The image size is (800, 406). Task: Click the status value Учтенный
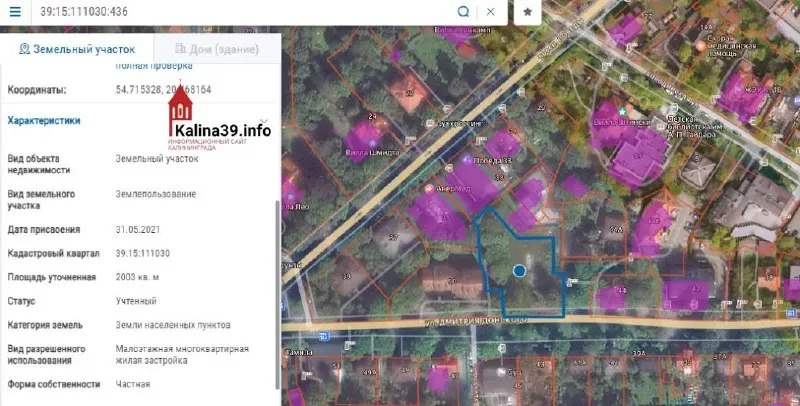tap(136, 301)
